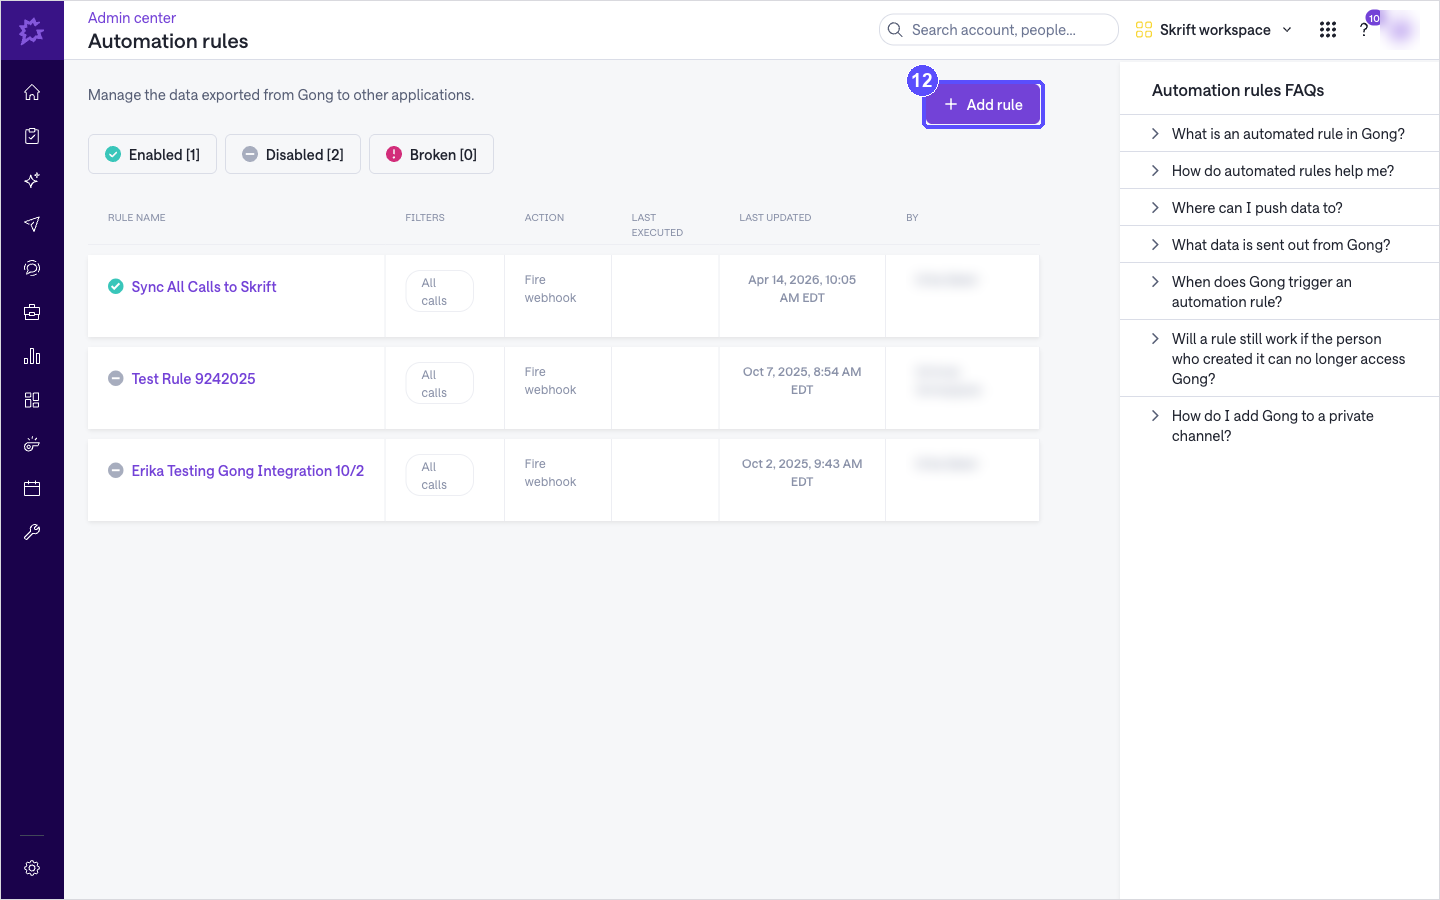Open the dashboard grid sidebar icon

(32, 400)
